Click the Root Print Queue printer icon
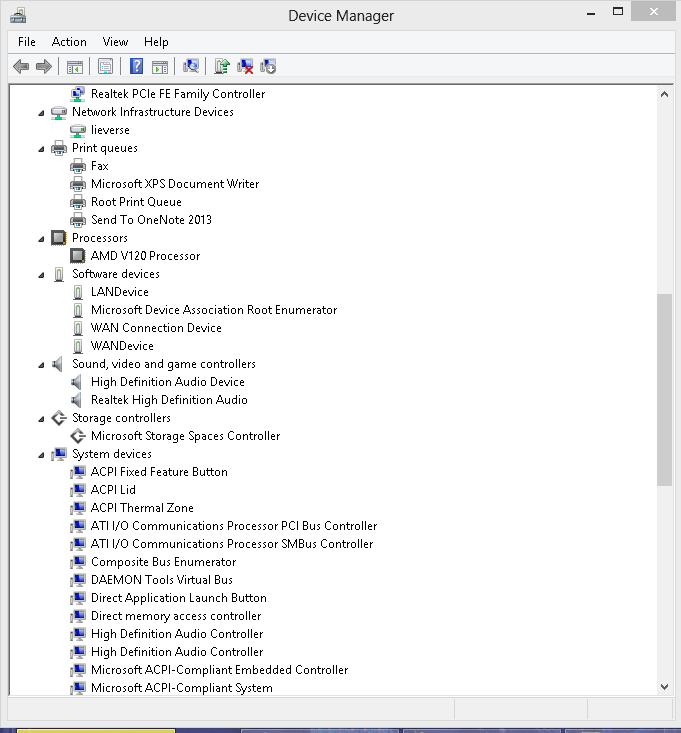 pyautogui.click(x=78, y=202)
